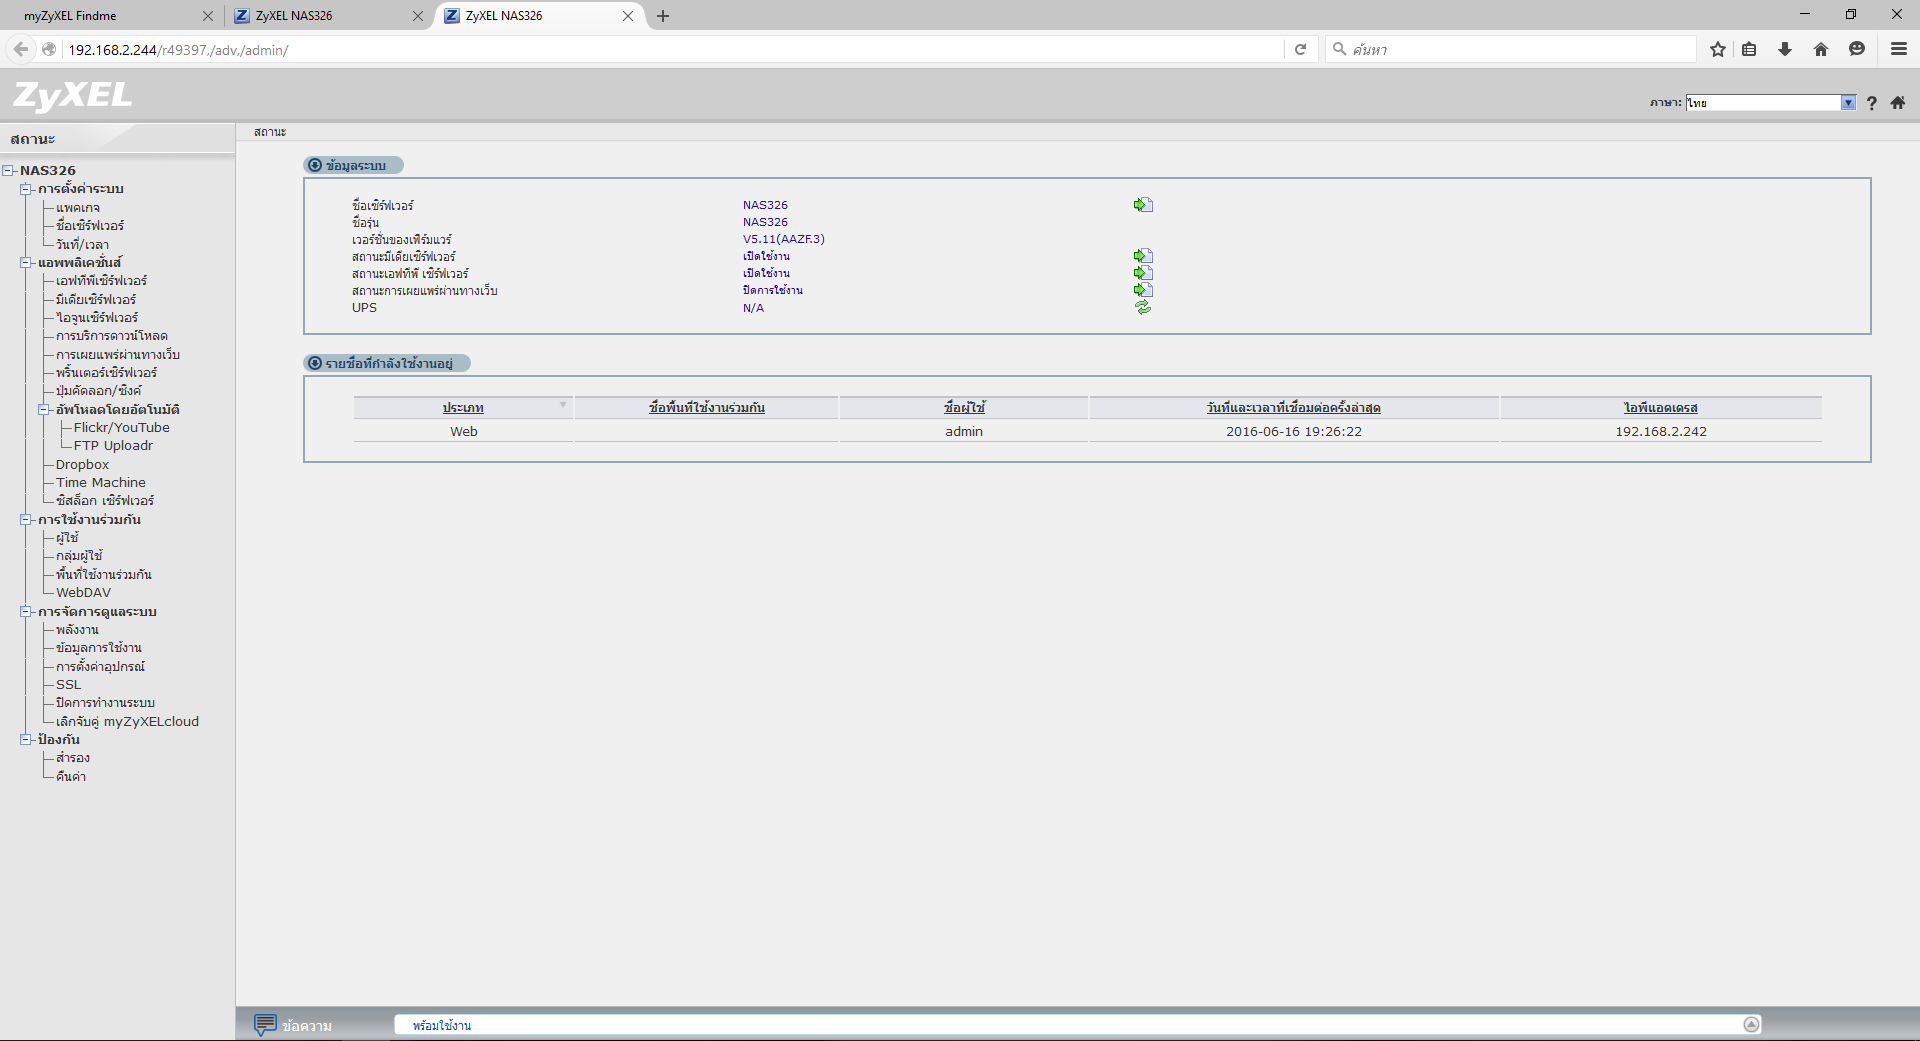Open ผู้ใช้ in the sidebar tree

tap(67, 538)
